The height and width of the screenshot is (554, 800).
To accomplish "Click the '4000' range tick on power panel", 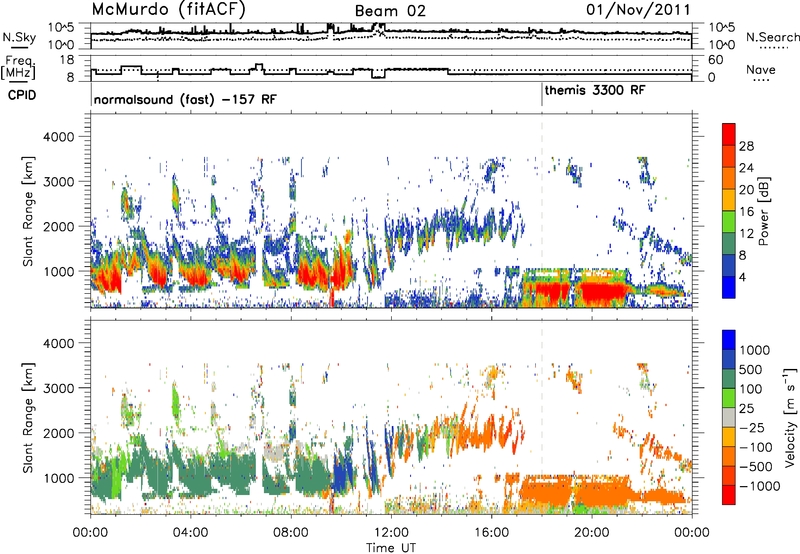I will click(58, 137).
